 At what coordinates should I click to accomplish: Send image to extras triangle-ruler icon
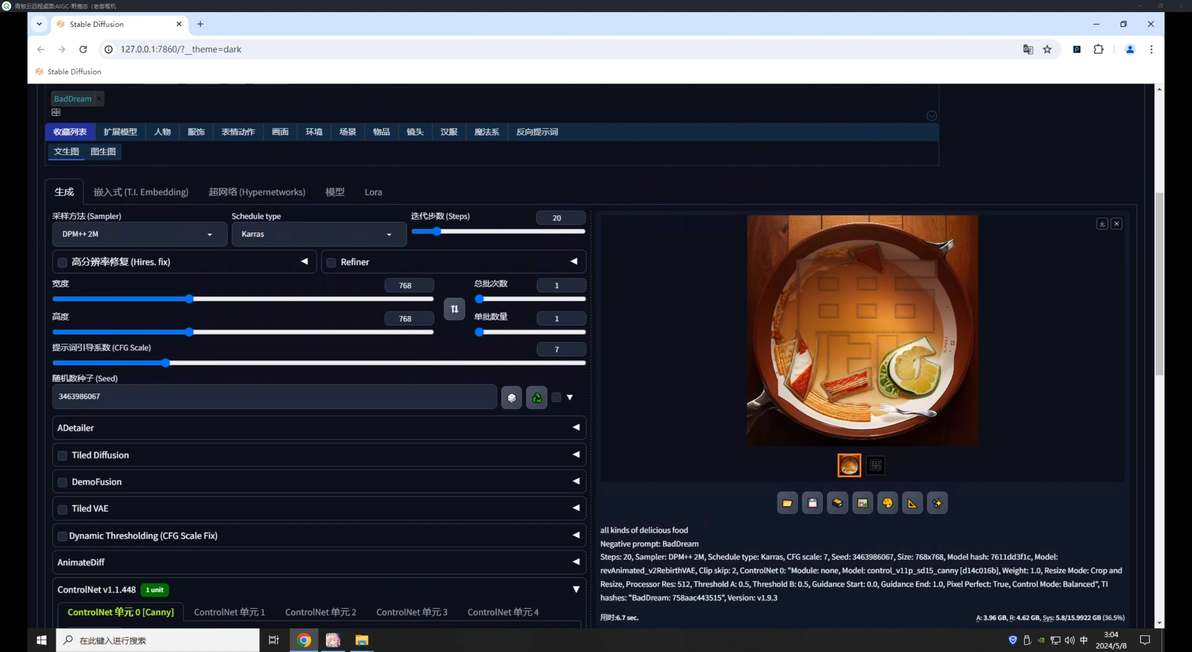pyautogui.click(x=912, y=503)
